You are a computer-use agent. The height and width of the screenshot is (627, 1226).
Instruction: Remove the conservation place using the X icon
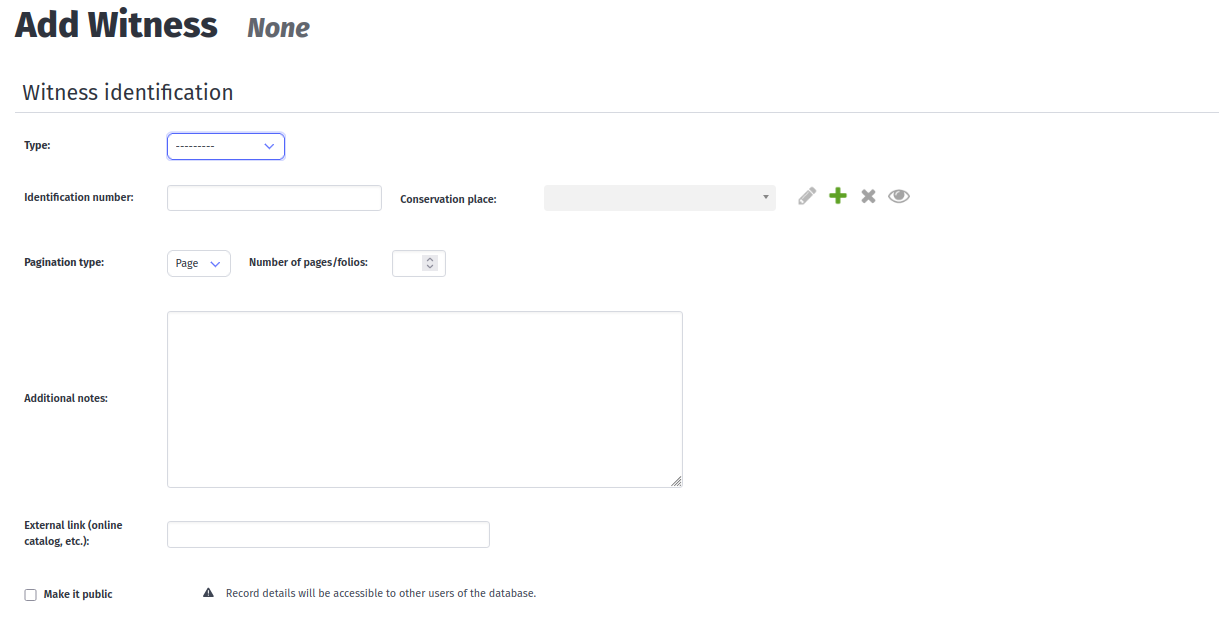pyautogui.click(x=868, y=196)
